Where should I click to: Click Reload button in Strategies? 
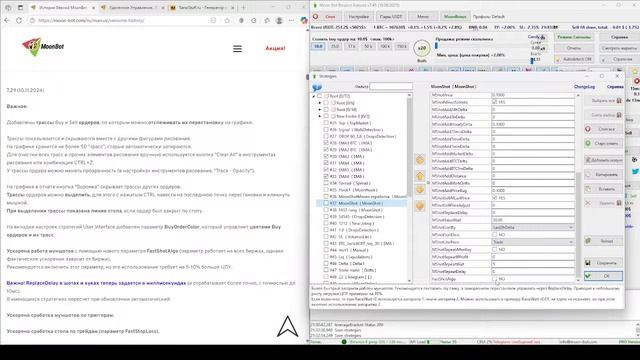click(603, 241)
